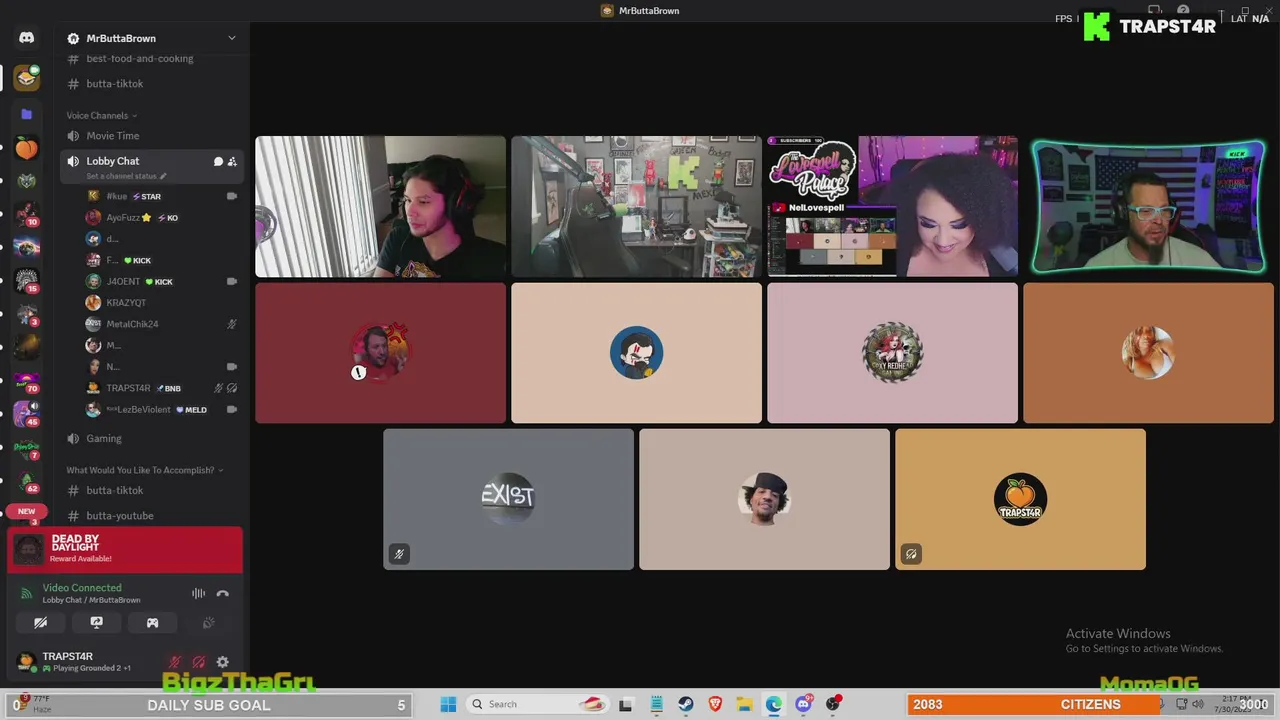Image resolution: width=1280 pixels, height=720 pixels.
Task: Open server icon with 7 notifications badge
Action: pyautogui.click(x=27, y=448)
